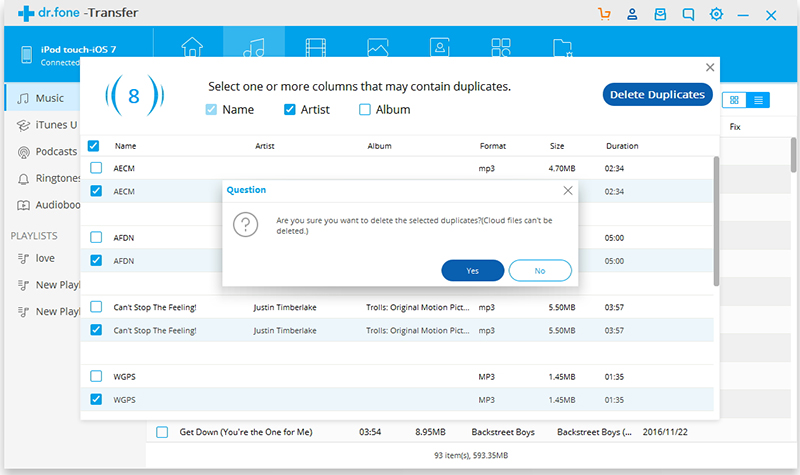
Task: Click the Fix column header
Action: tap(735, 127)
